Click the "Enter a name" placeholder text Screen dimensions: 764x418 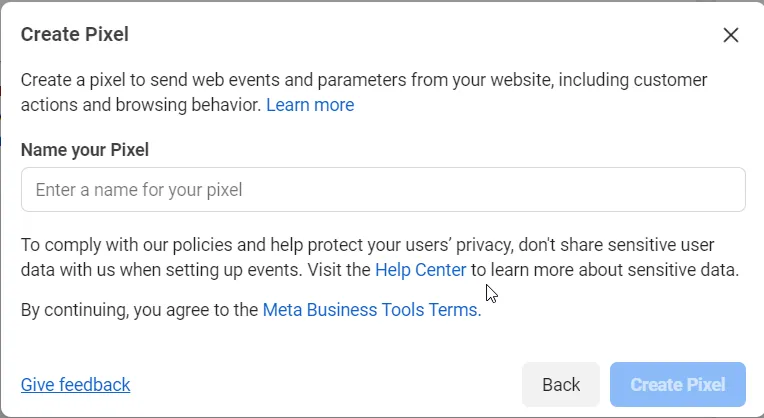tap(139, 189)
